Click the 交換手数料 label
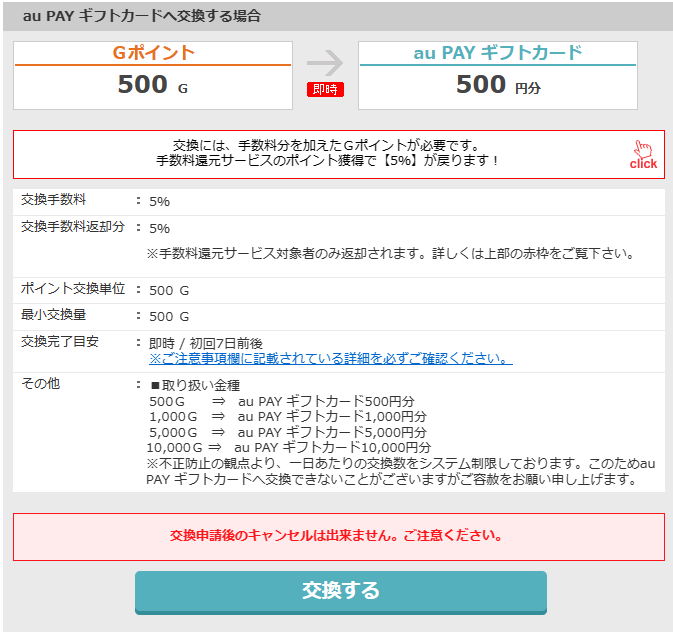Screen dimensions: 673x632 click(x=54, y=200)
